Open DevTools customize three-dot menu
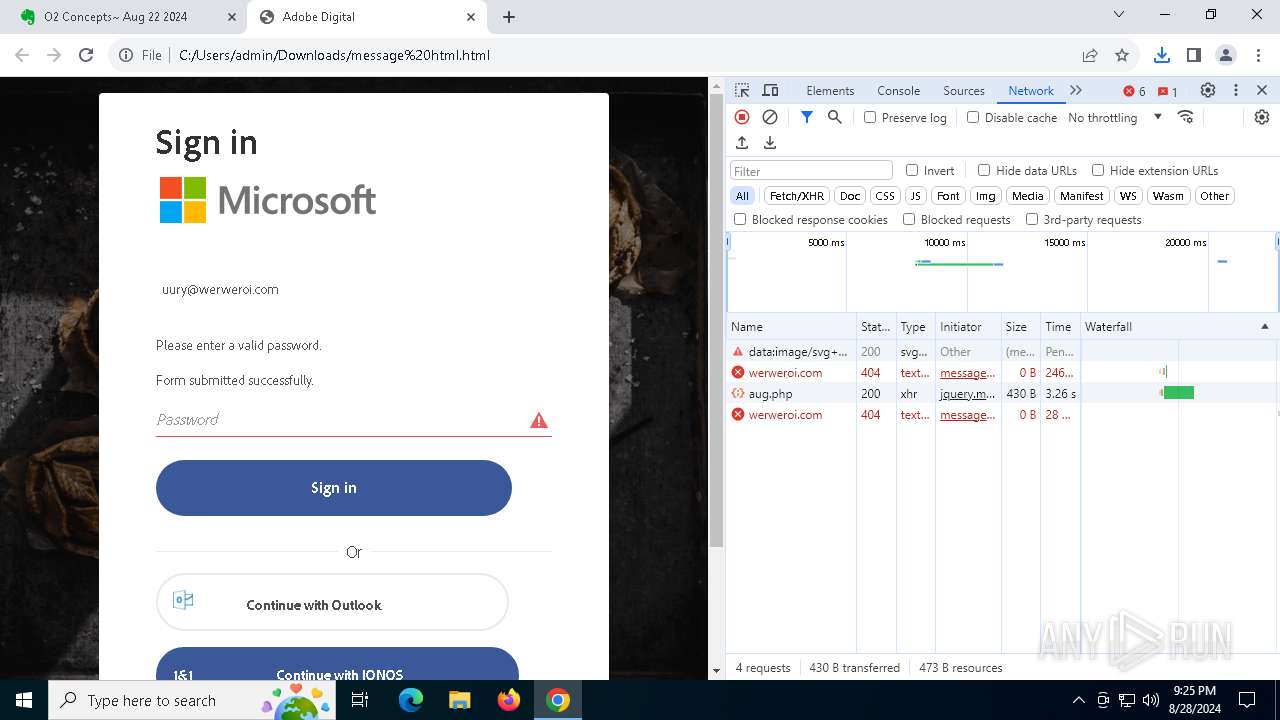The image size is (1280, 720). 1236,90
